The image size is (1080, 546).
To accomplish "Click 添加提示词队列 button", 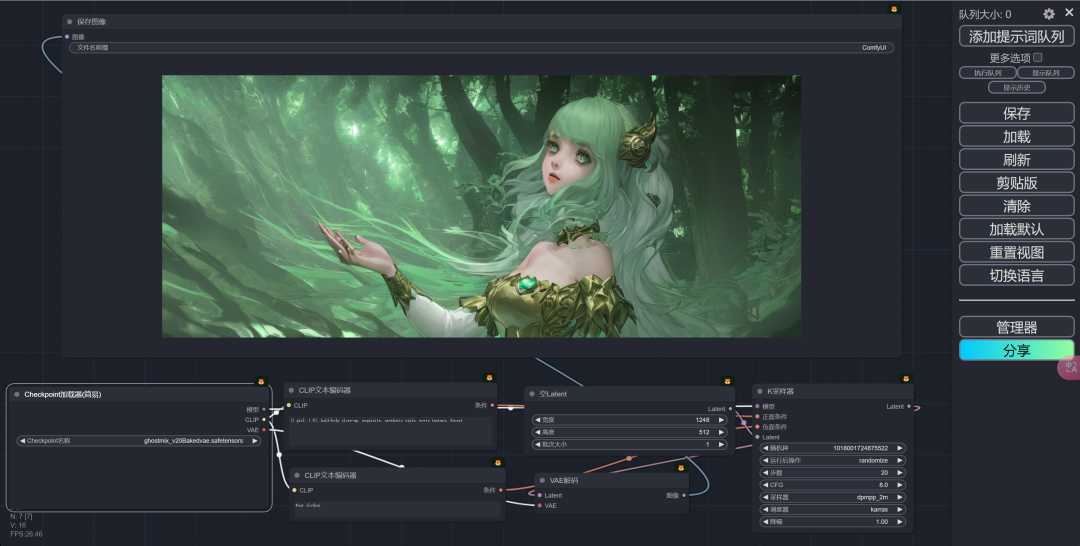I will 1017,36.
